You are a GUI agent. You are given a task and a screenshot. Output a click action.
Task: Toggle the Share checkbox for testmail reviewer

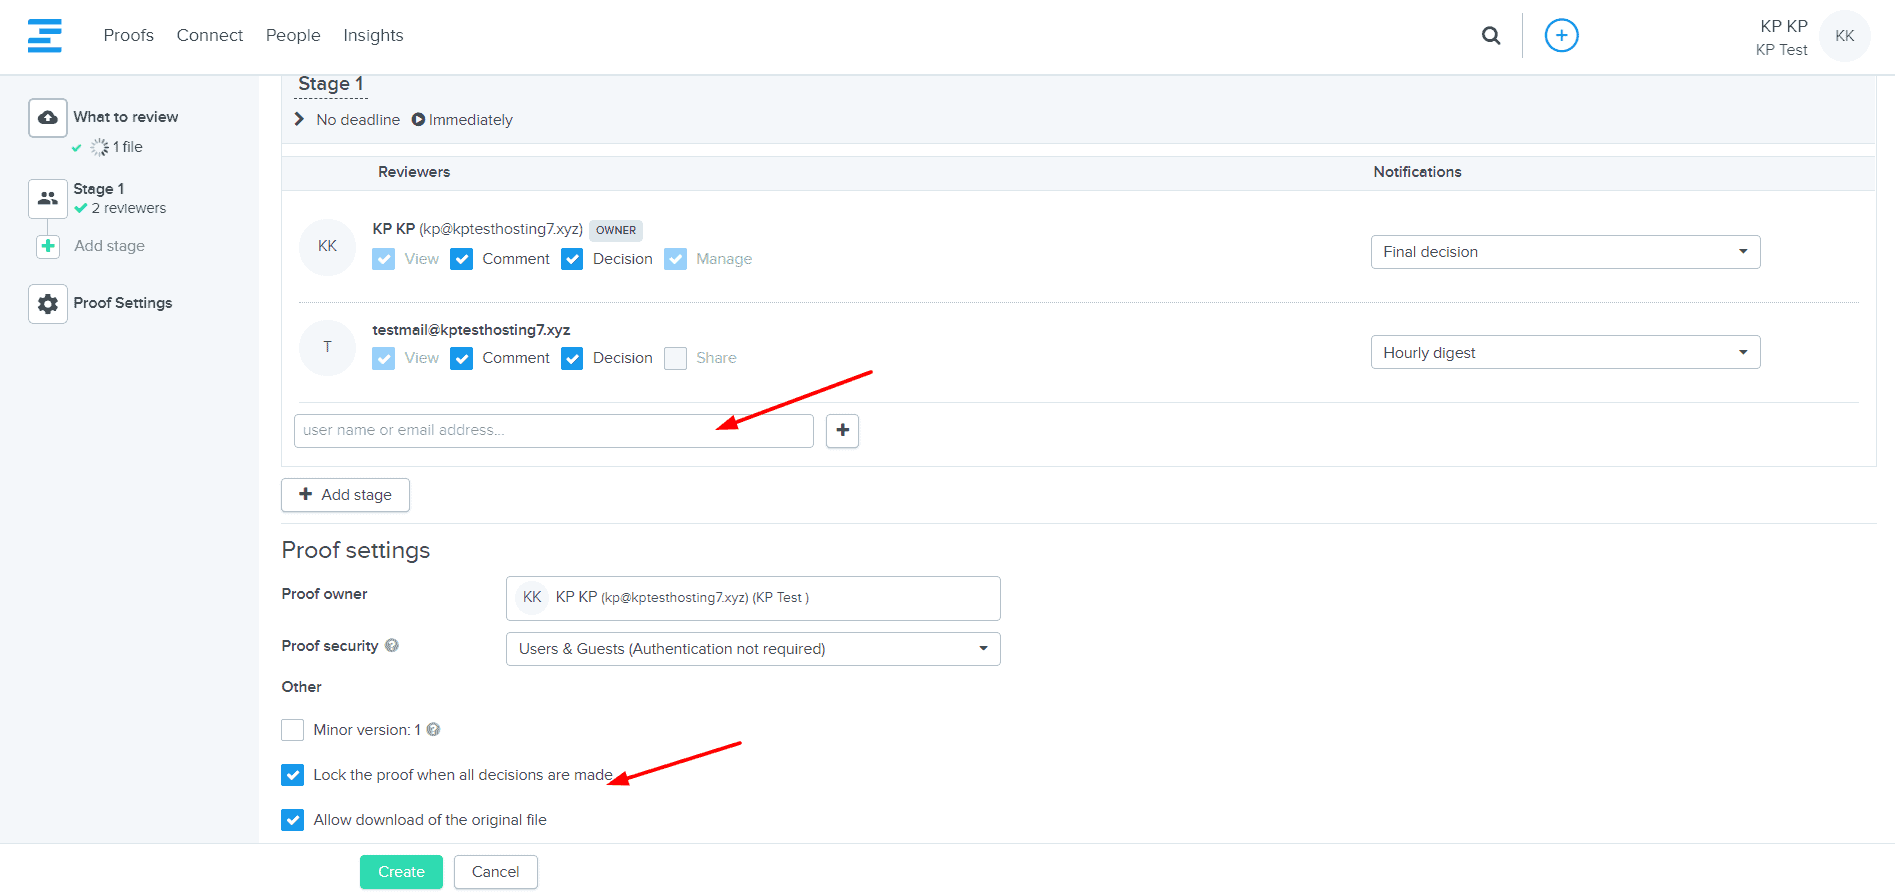coord(676,358)
